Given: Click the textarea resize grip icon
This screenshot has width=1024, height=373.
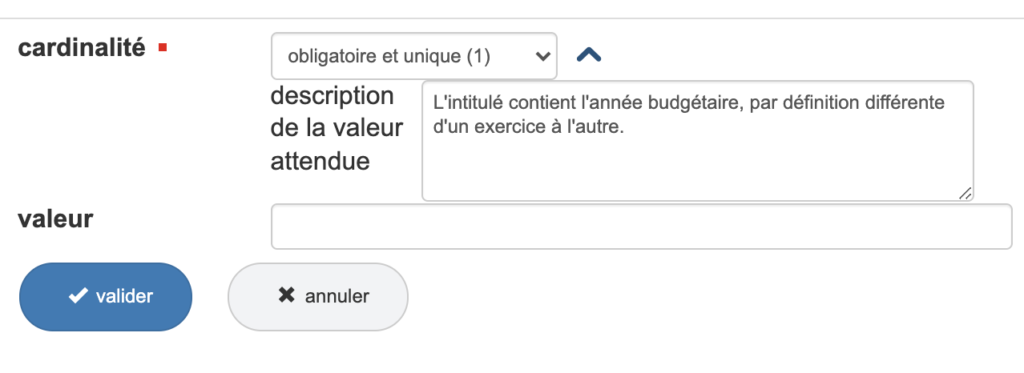Looking at the screenshot, I should click(965, 193).
